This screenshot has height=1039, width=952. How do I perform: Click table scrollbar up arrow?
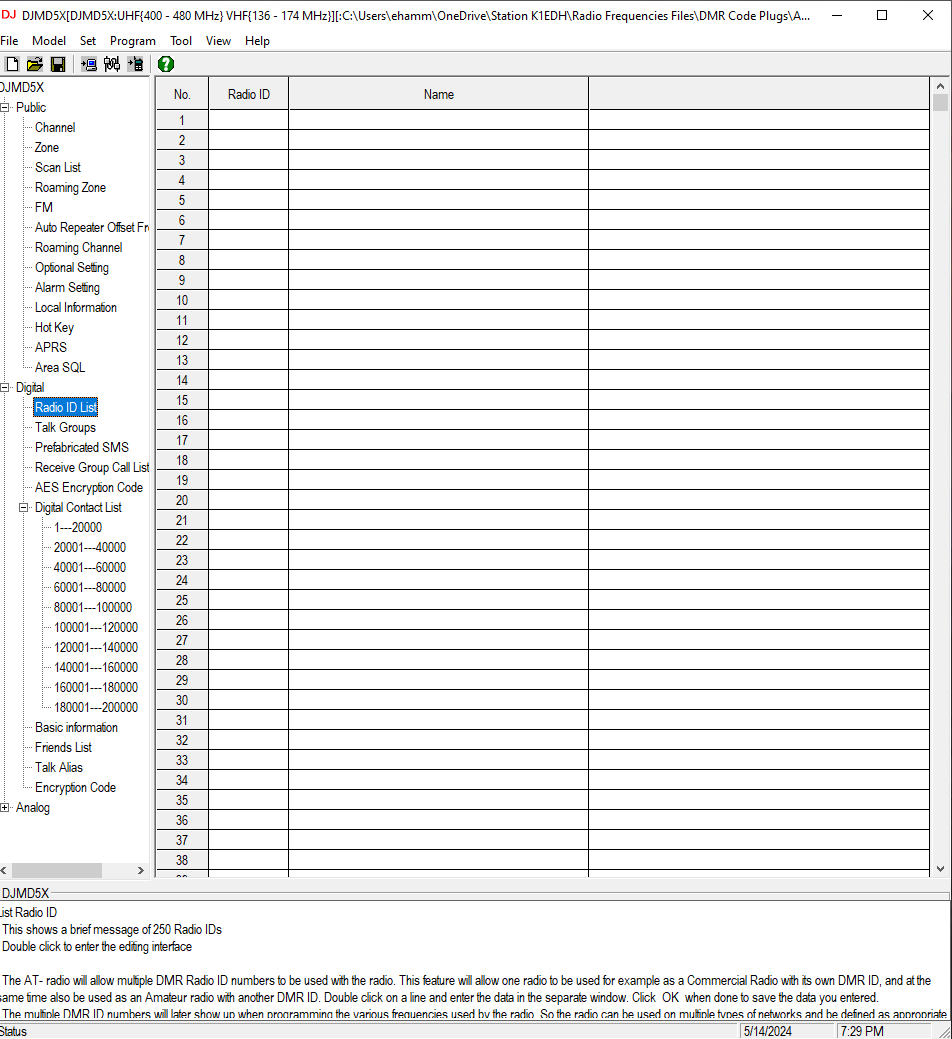(x=940, y=86)
